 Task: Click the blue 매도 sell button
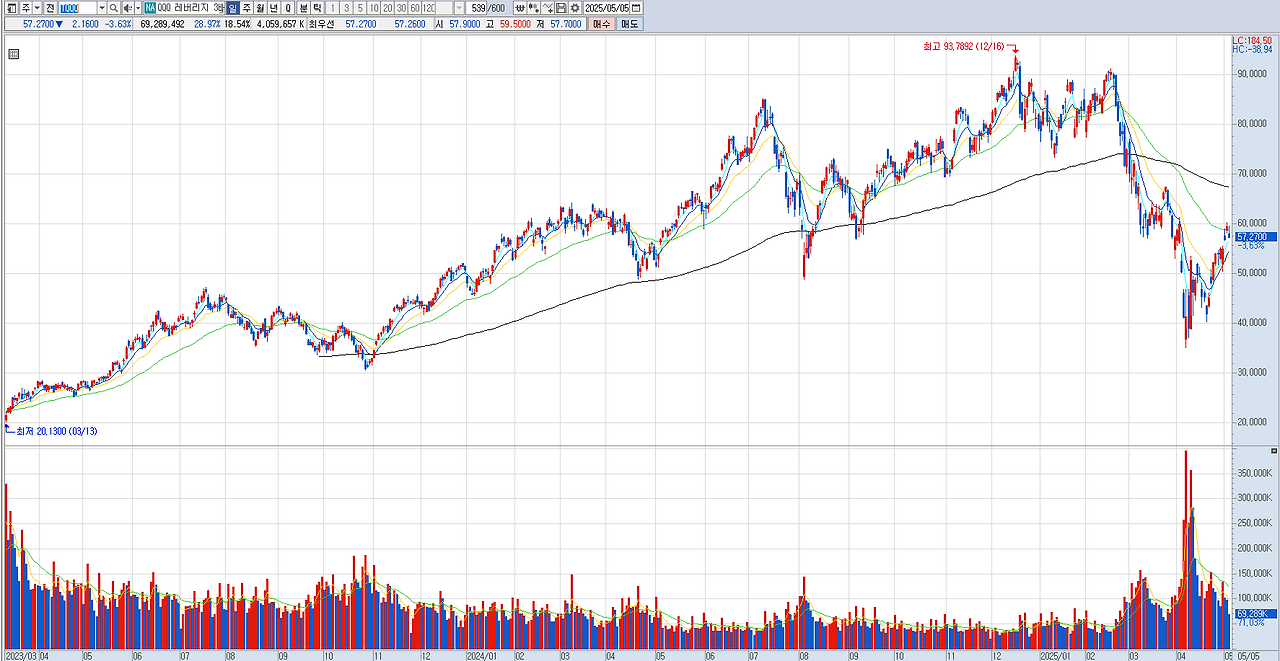629,24
